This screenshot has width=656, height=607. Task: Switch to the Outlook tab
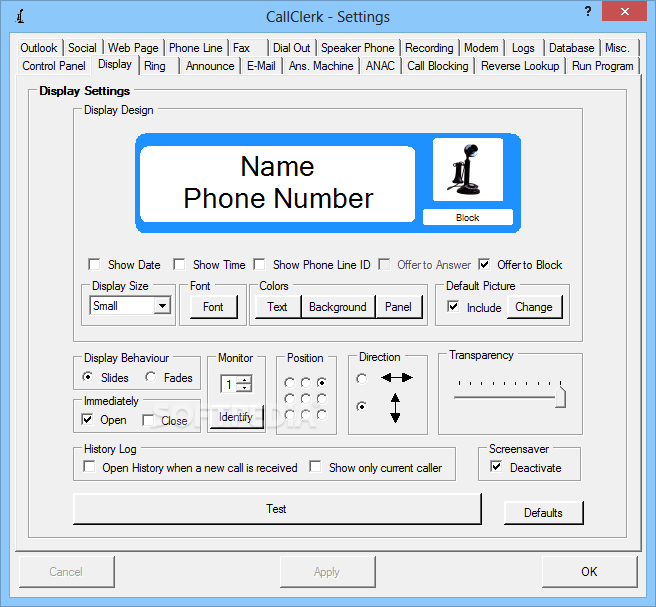coord(38,48)
